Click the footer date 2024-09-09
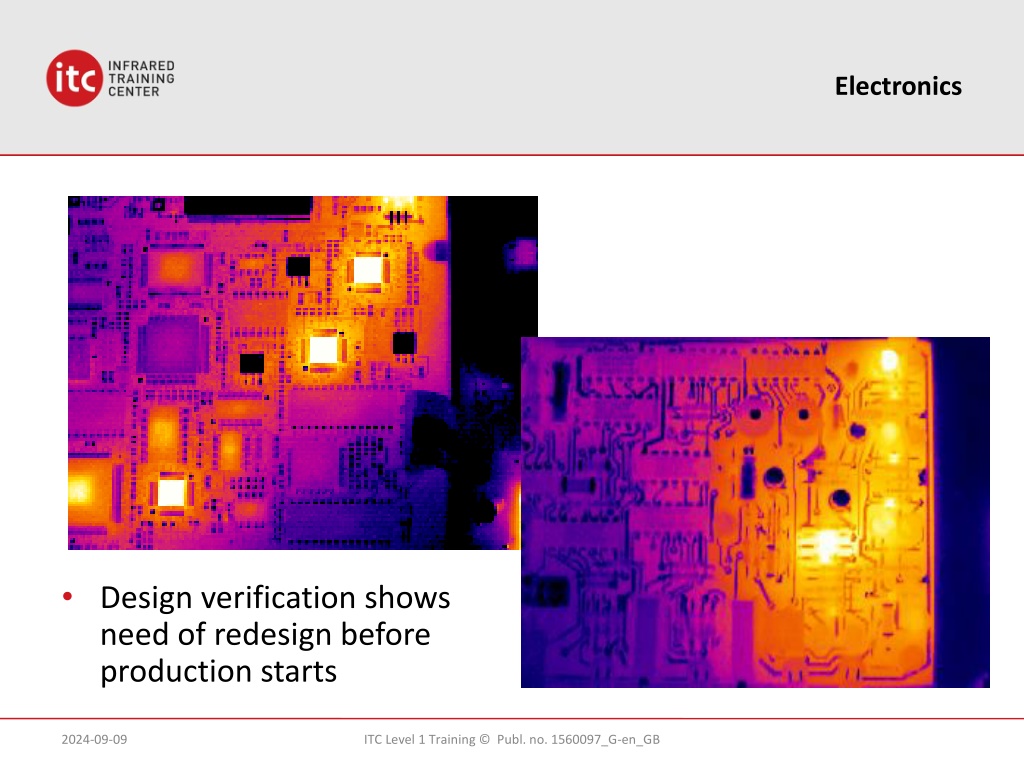1024x768 pixels. pyautogui.click(x=94, y=739)
